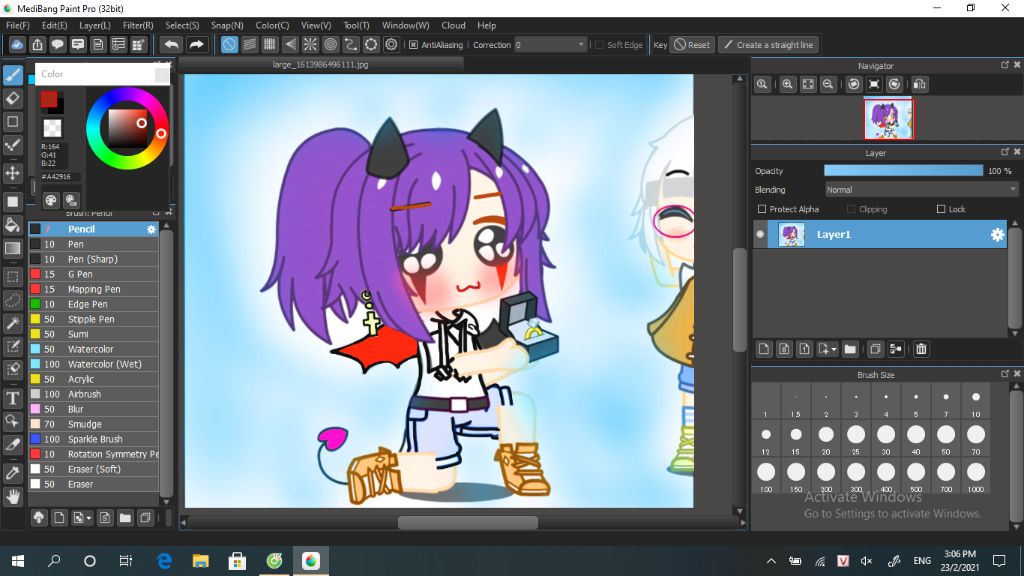Image resolution: width=1024 pixels, height=576 pixels.
Task: Click Zoom Out in Navigator
Action: 828,84
